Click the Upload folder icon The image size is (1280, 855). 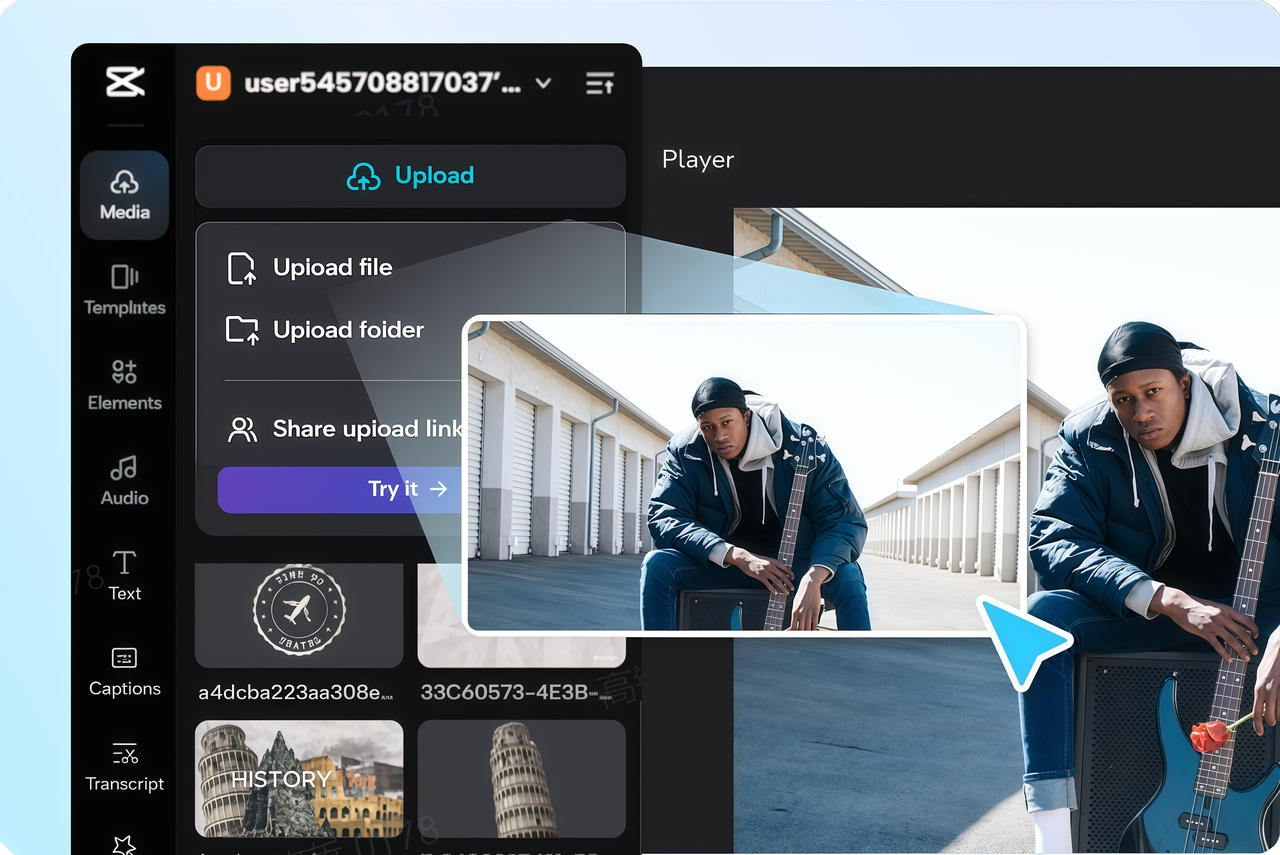point(243,329)
